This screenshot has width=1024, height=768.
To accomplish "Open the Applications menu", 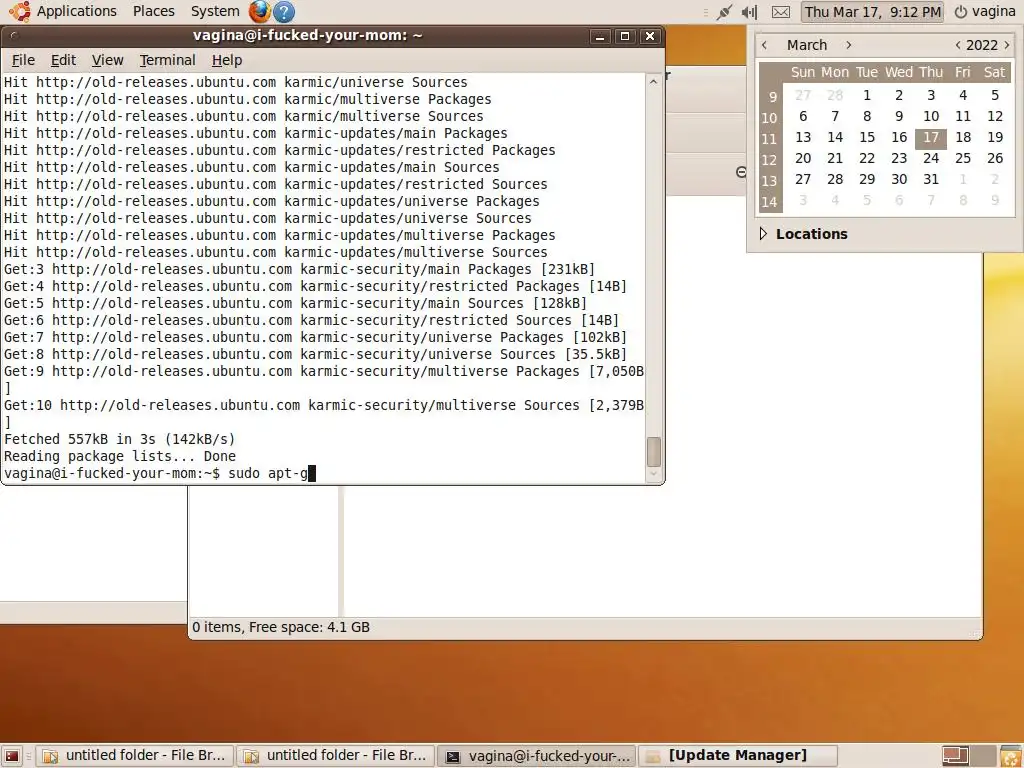I will (x=76, y=11).
